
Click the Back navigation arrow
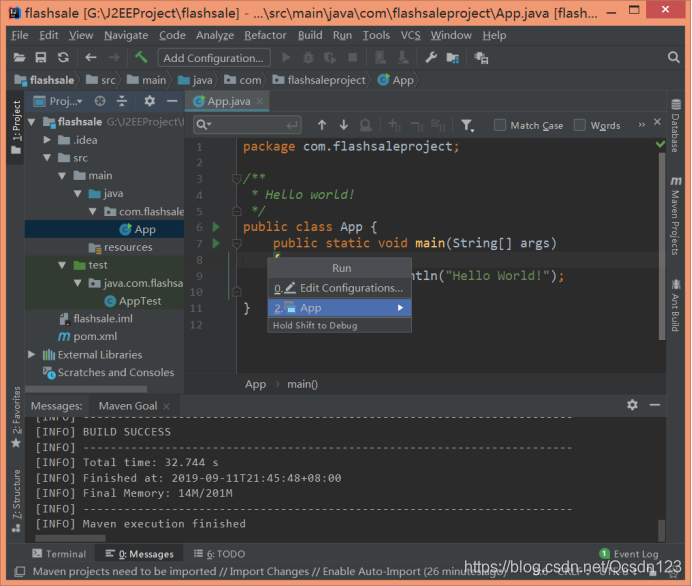tap(90, 57)
